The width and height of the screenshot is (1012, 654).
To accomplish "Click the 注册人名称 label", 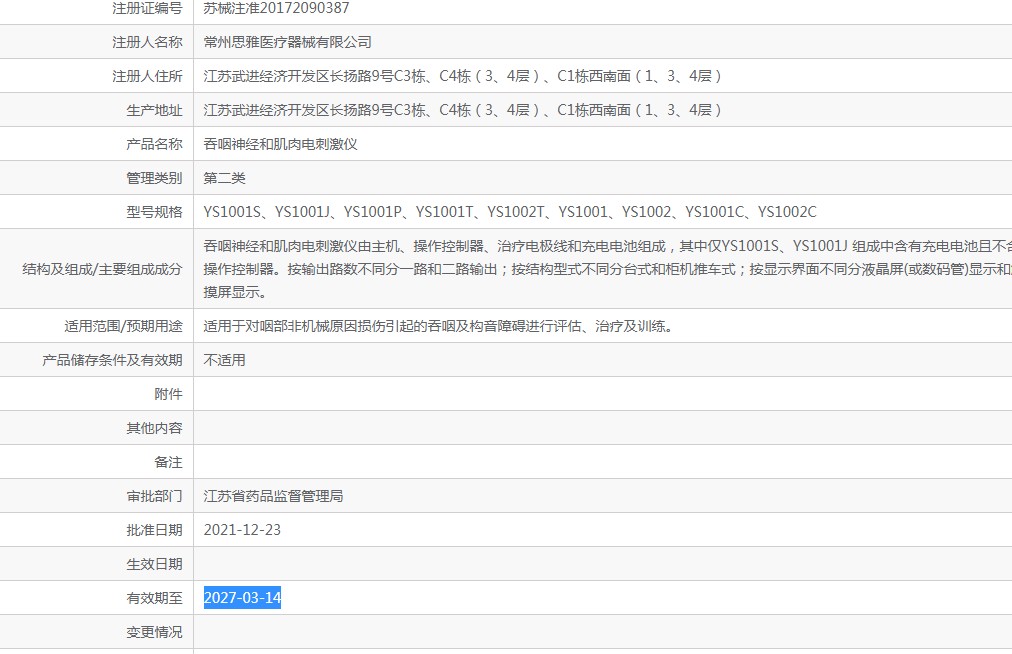I will point(147,43).
